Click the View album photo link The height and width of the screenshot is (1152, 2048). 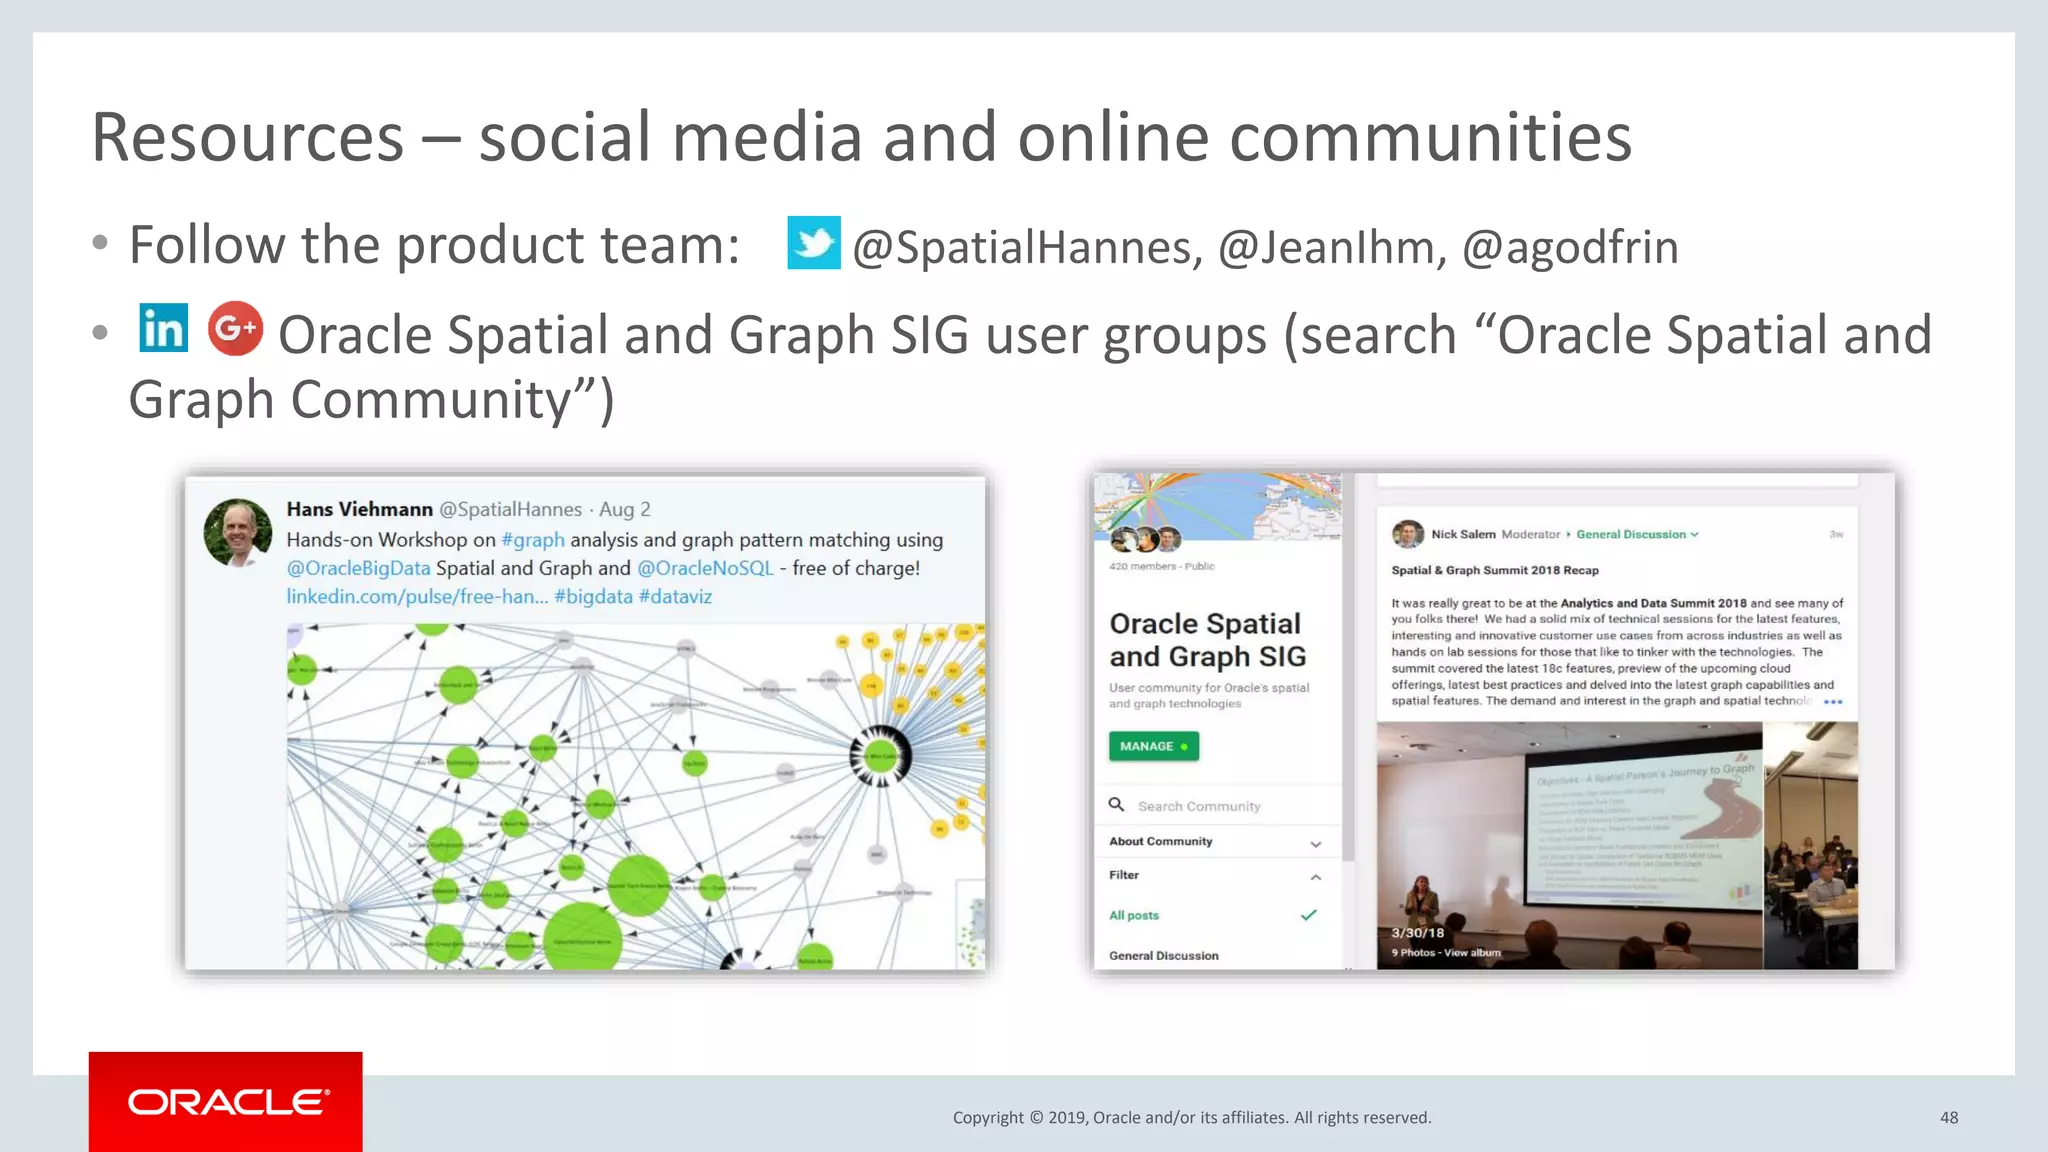[x=1471, y=952]
